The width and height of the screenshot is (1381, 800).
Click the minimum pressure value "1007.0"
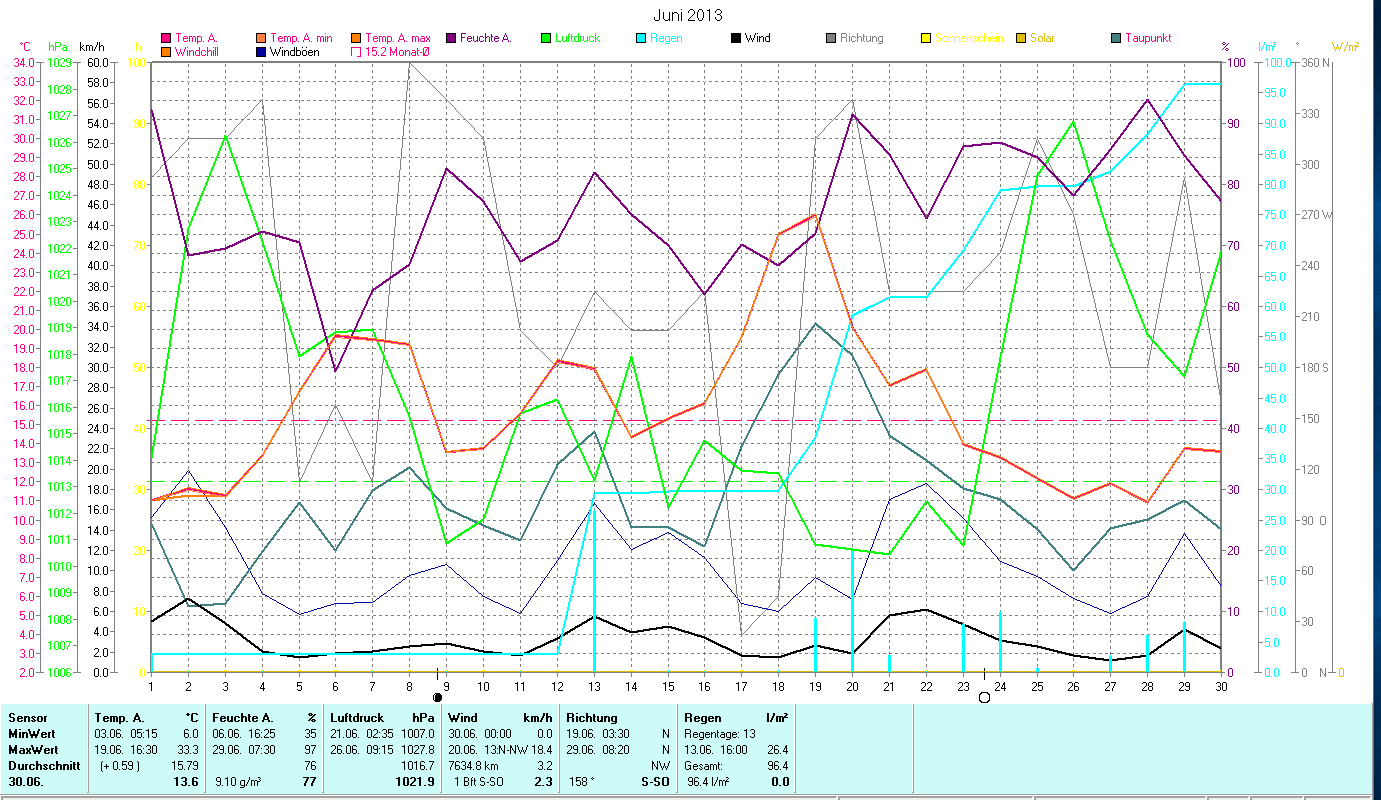pyautogui.click(x=418, y=733)
